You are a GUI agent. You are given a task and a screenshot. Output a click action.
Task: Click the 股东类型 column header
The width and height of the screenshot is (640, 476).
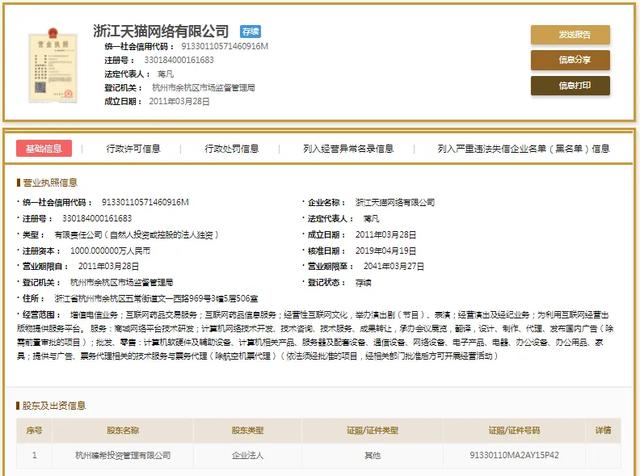tap(248, 430)
